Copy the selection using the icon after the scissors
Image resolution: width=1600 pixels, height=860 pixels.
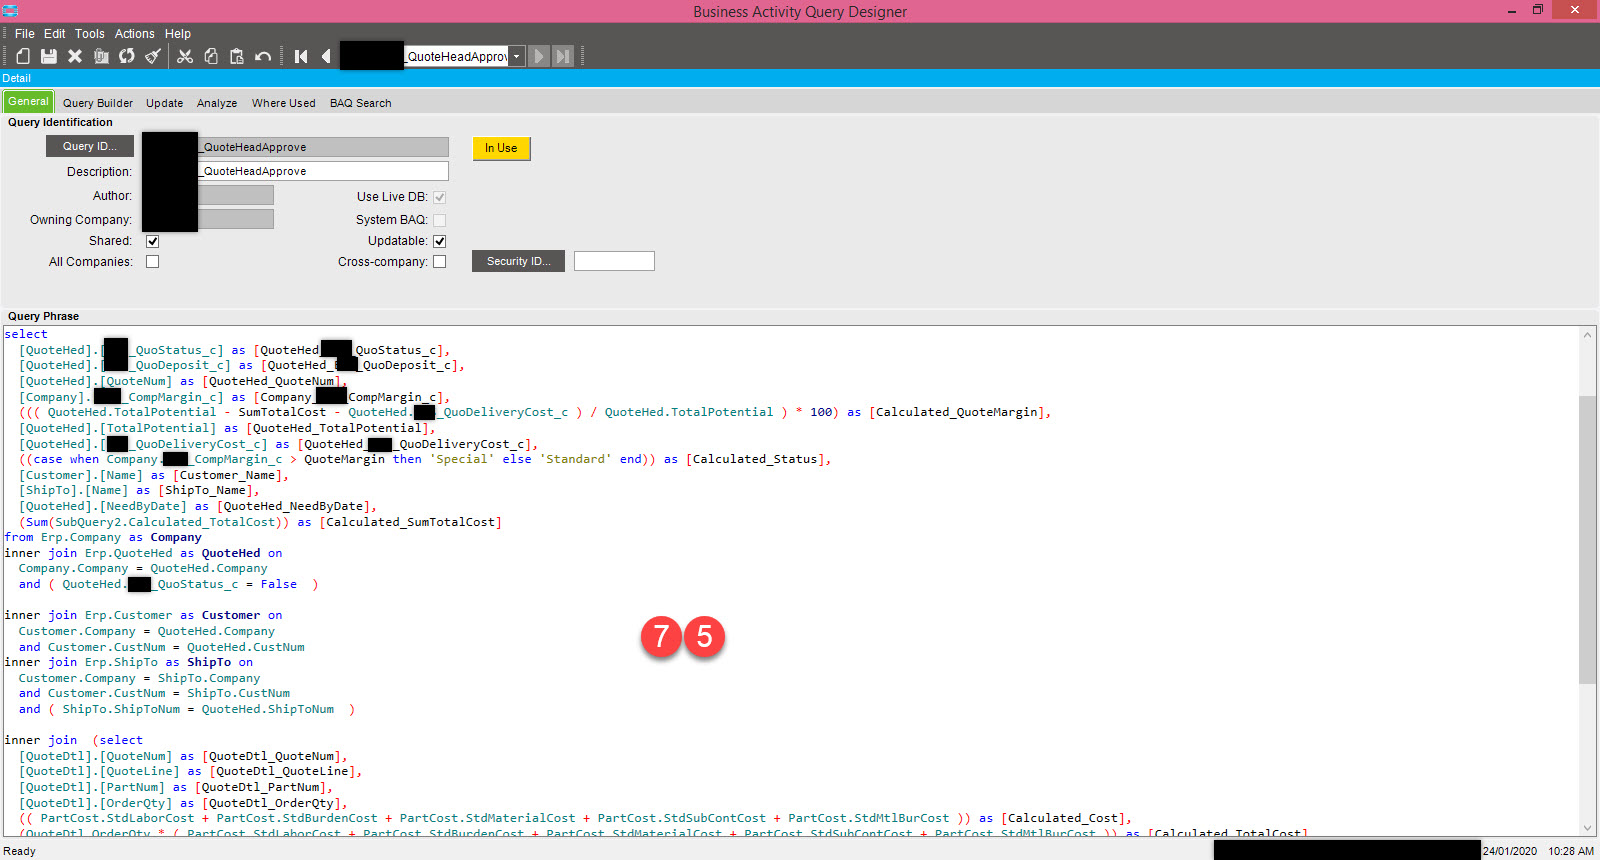point(211,56)
